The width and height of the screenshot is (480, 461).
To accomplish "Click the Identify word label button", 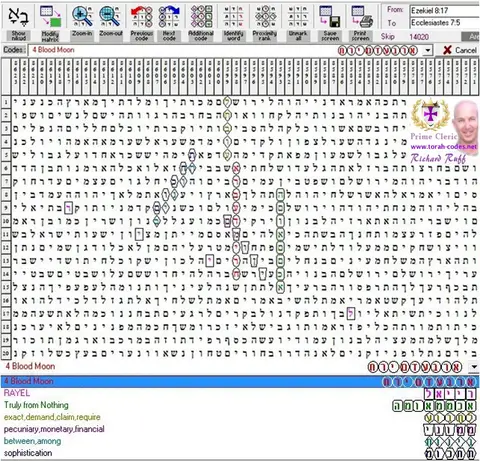I will click(x=233, y=36).
